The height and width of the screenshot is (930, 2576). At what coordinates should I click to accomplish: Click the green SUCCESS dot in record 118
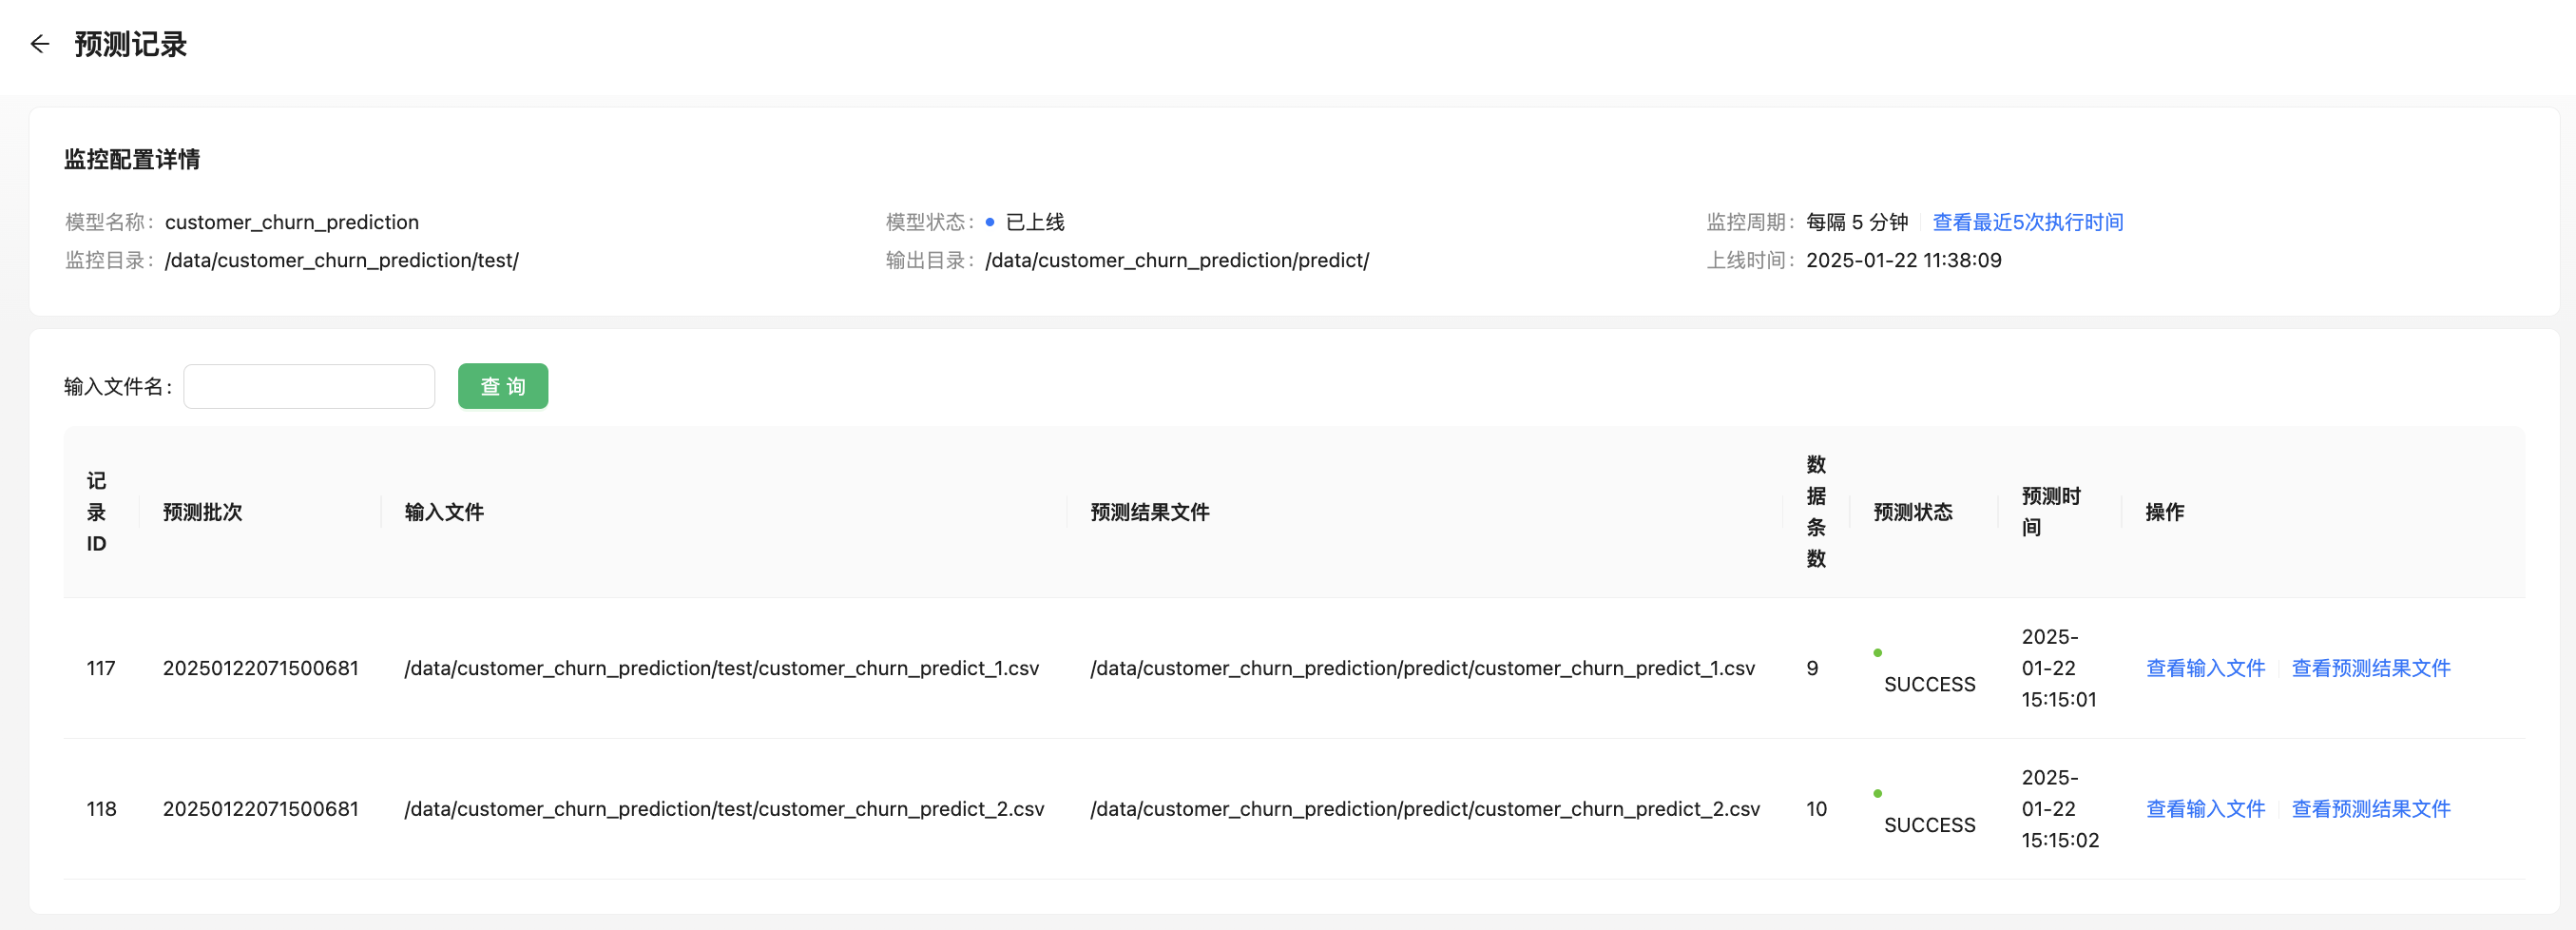coord(1877,794)
